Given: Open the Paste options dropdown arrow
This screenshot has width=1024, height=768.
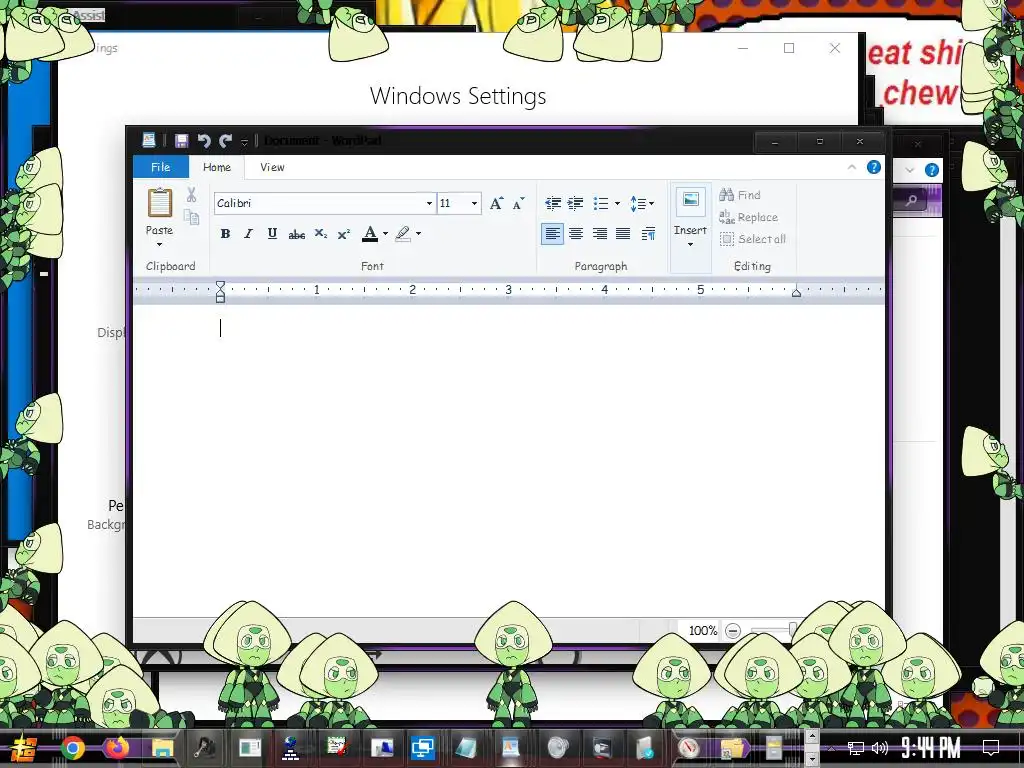Looking at the screenshot, I should (x=159, y=244).
